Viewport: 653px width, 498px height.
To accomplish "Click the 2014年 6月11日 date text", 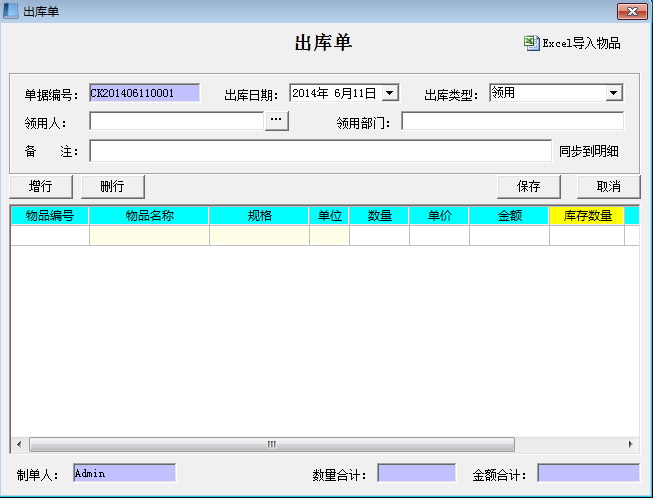I will coord(334,93).
